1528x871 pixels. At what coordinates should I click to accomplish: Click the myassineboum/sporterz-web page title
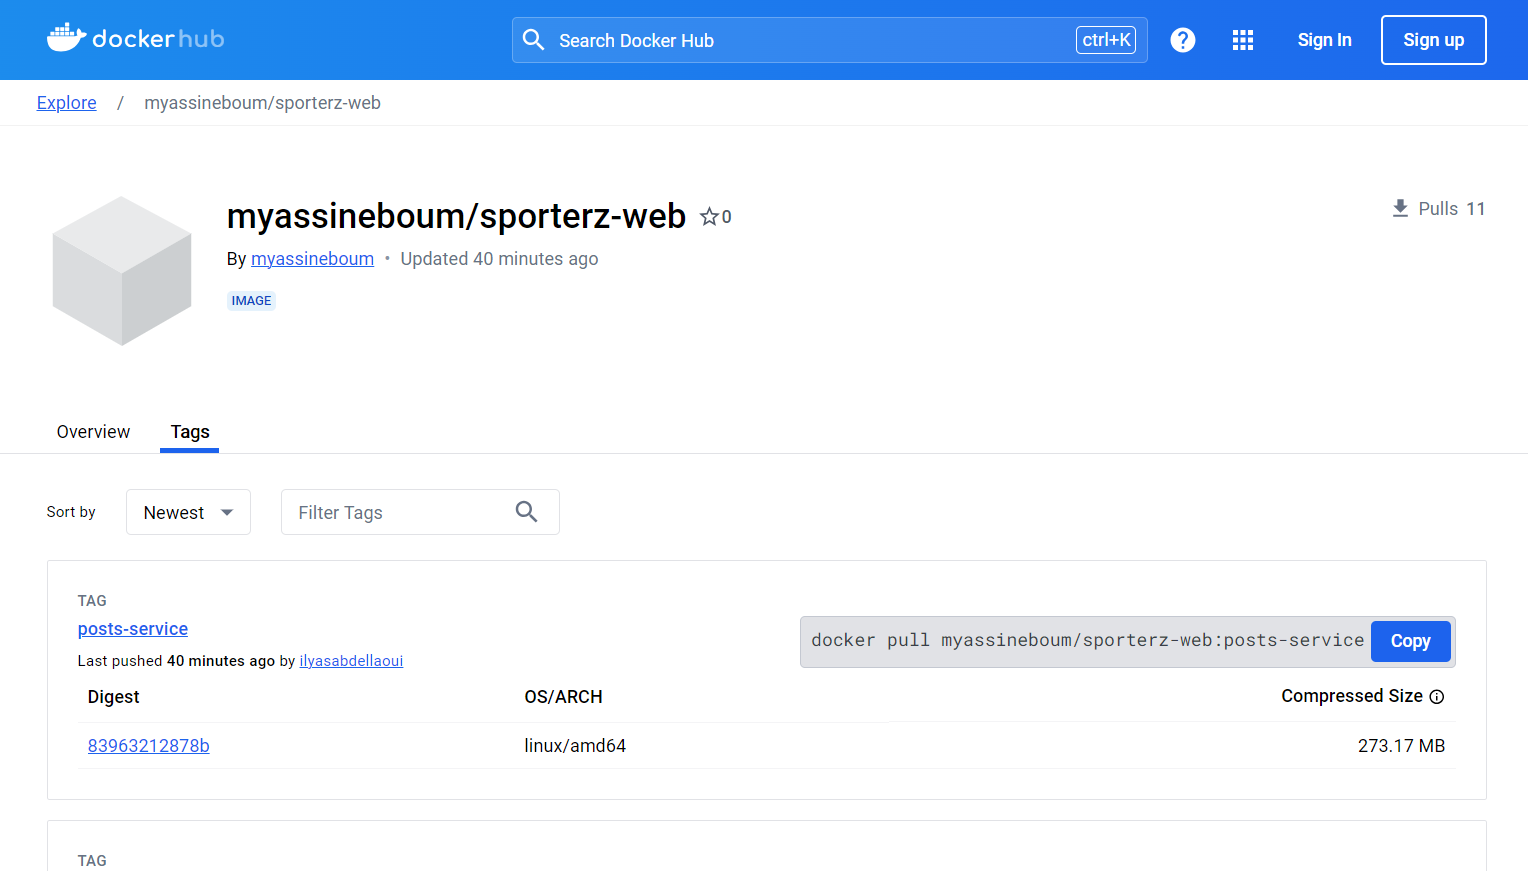tap(456, 216)
